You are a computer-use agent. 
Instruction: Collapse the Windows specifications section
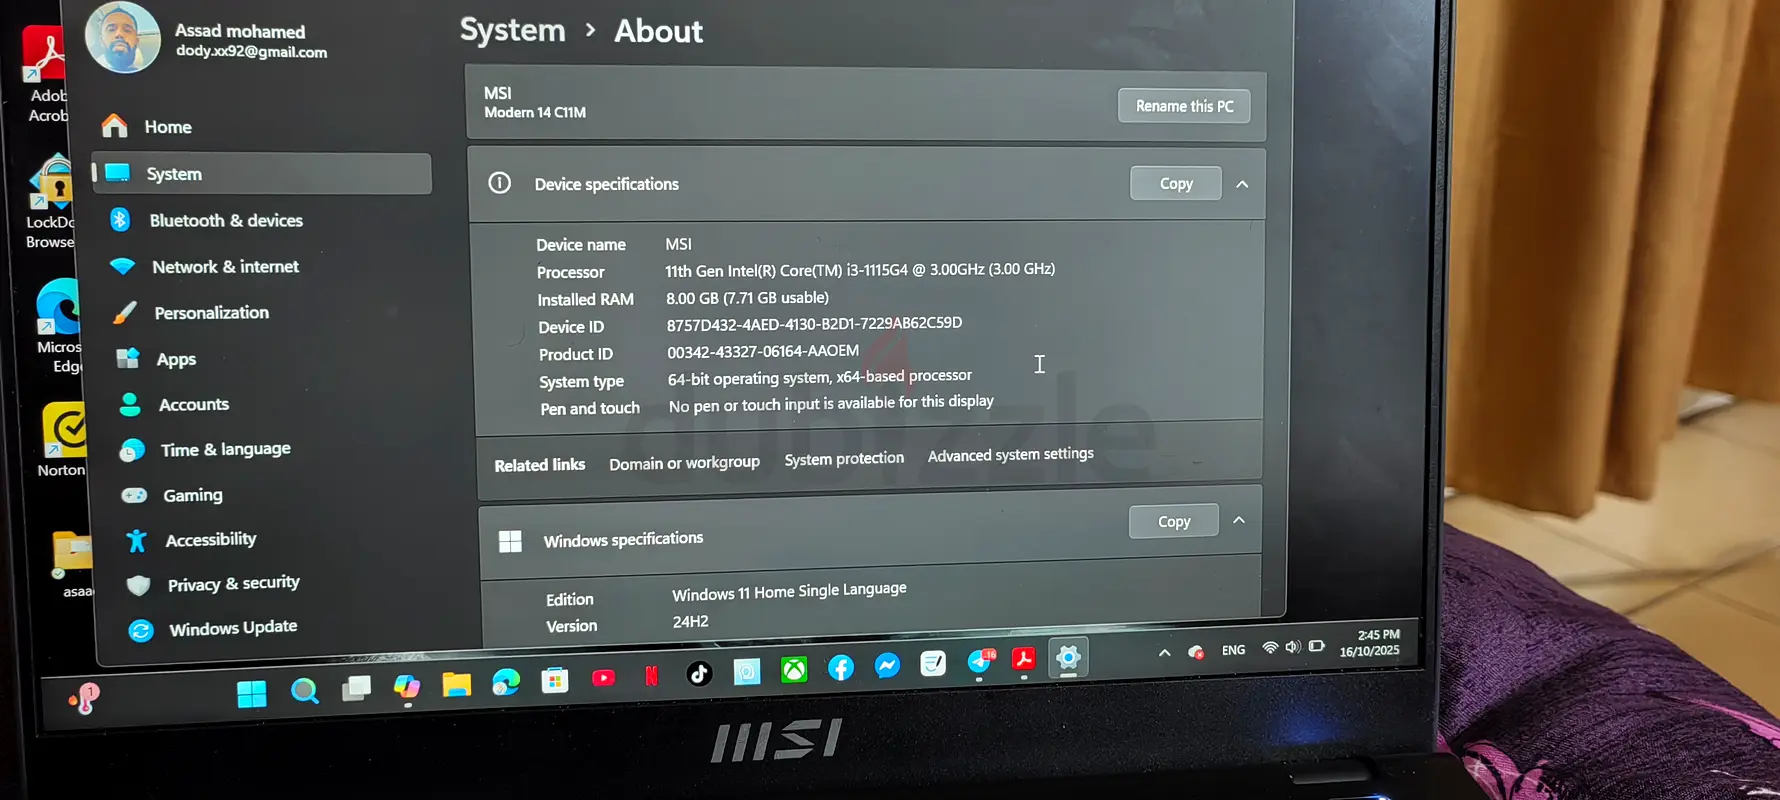[1239, 520]
